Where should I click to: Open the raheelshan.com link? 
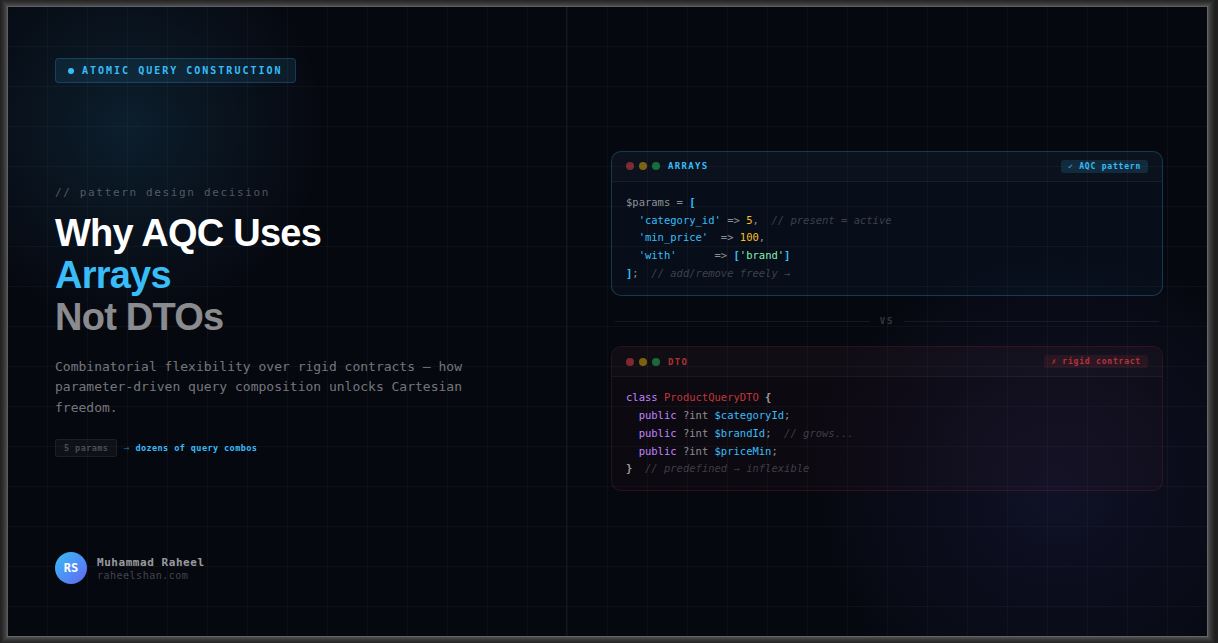click(x=144, y=575)
